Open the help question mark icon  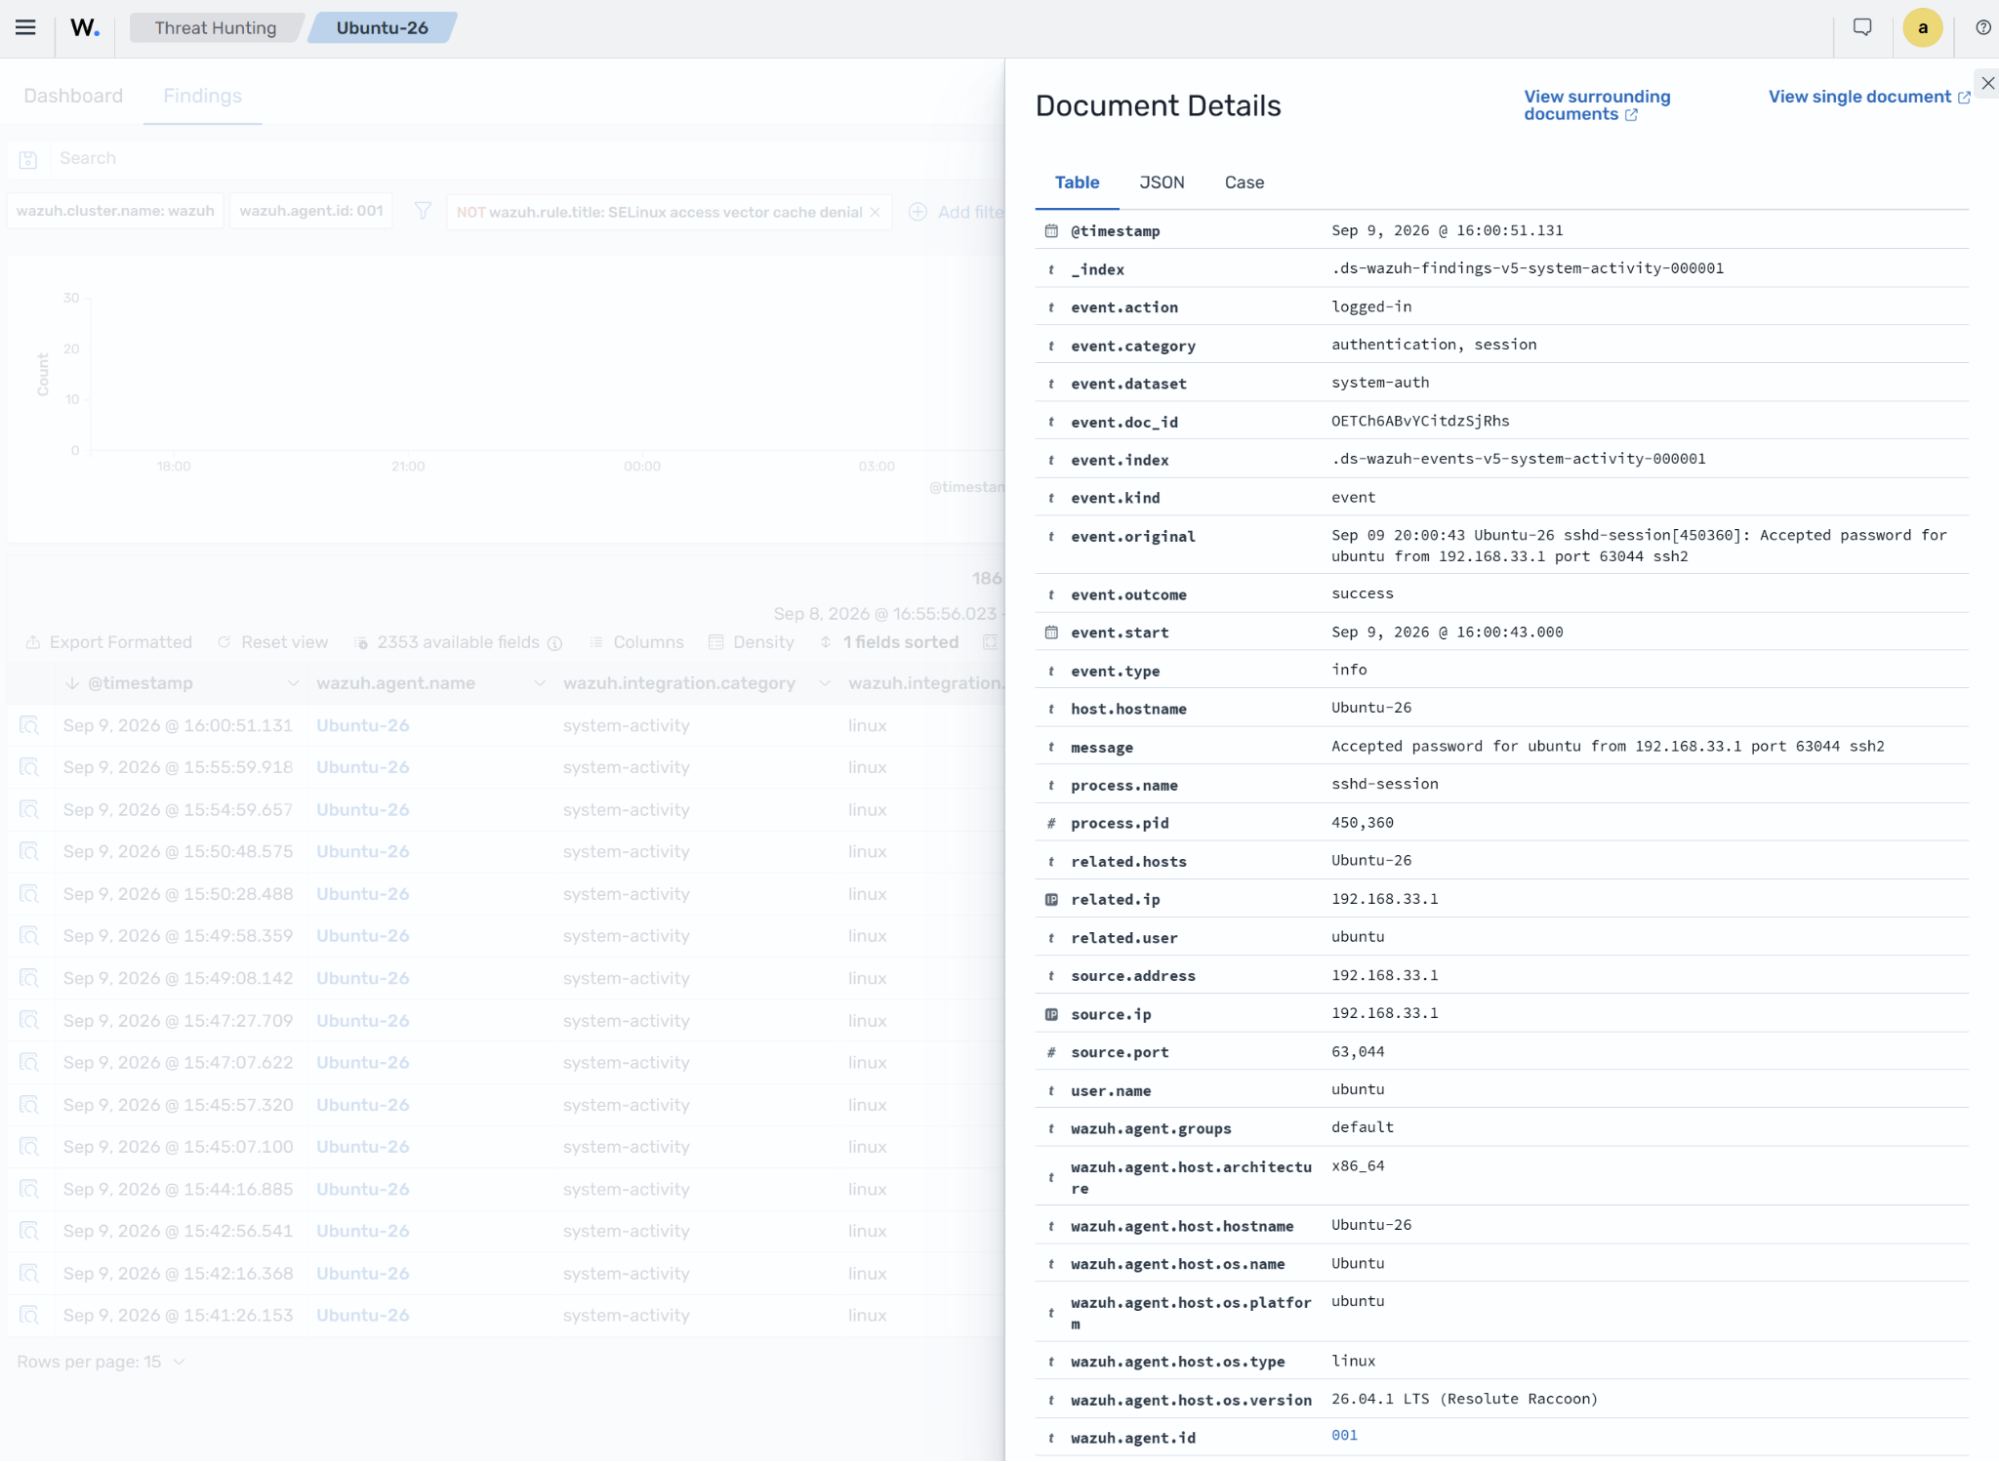1983,27
